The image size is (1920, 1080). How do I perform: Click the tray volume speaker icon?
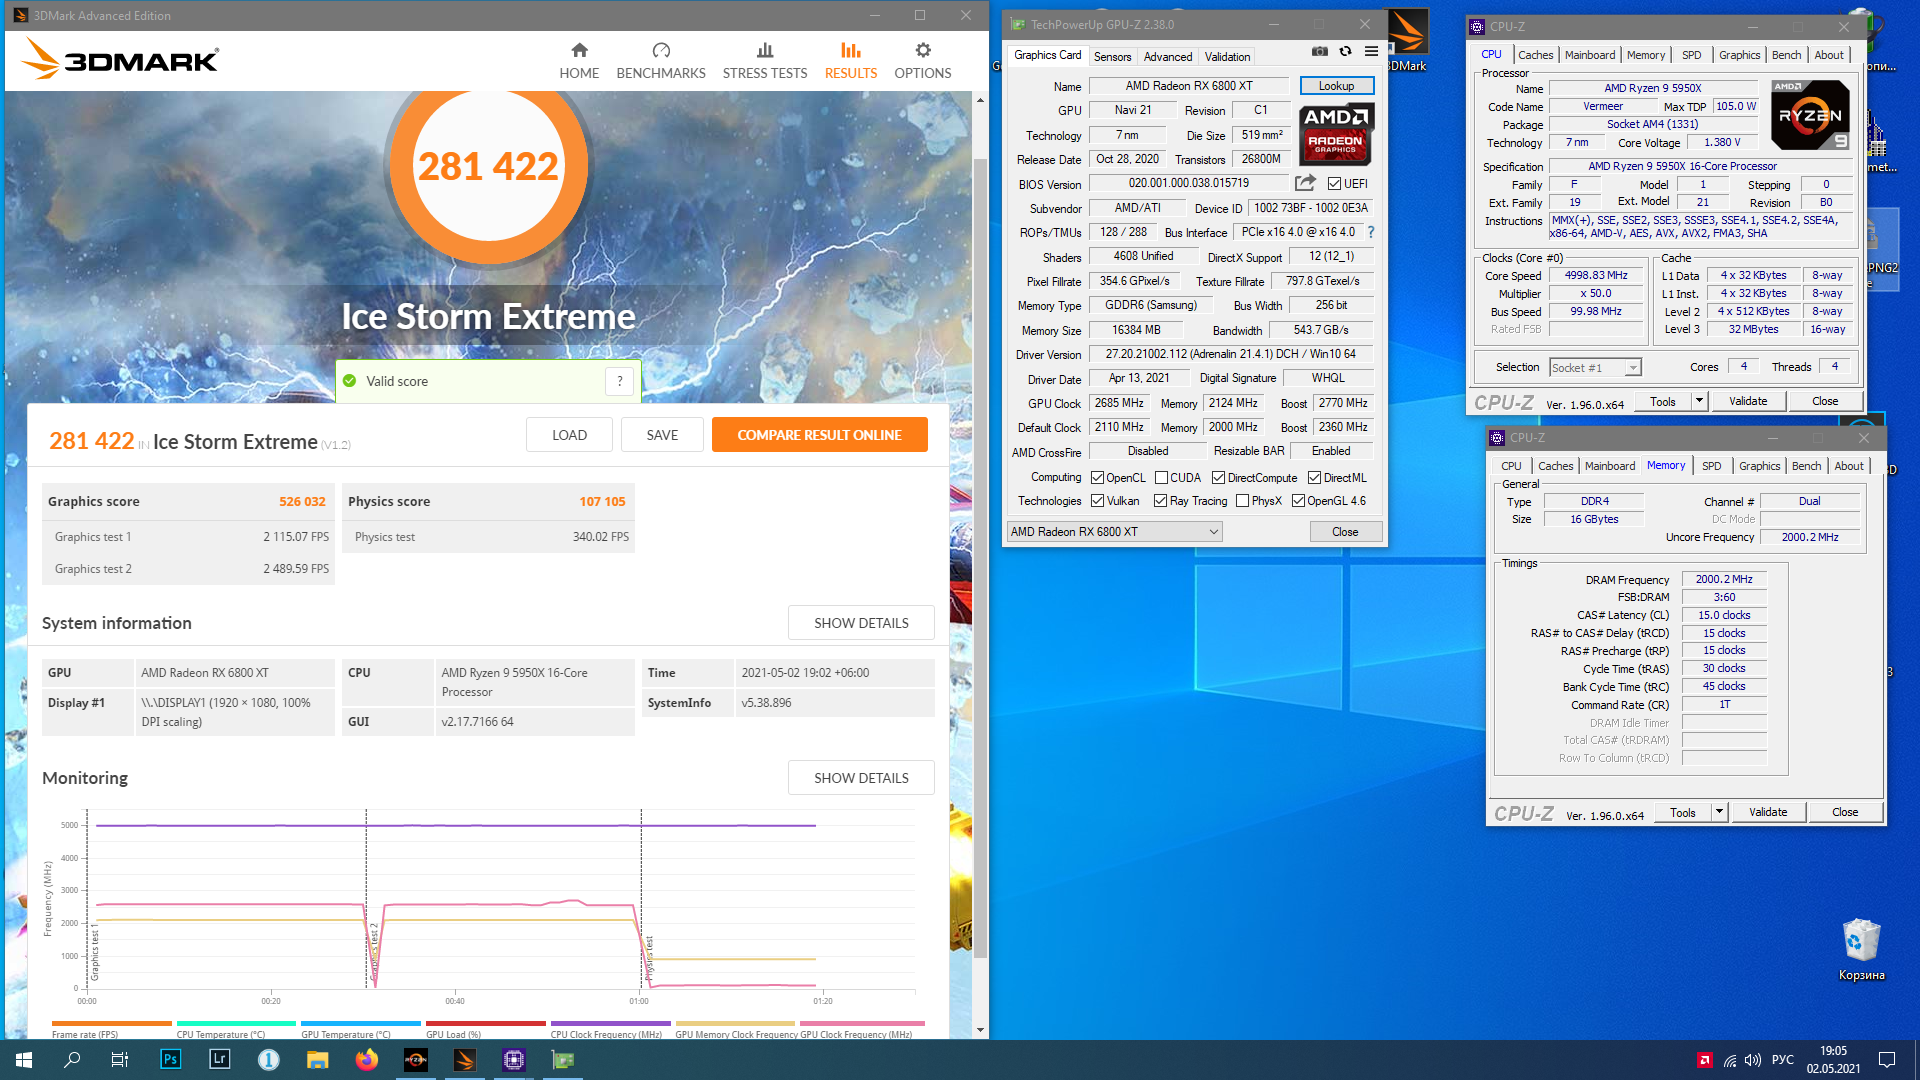tap(1753, 1060)
